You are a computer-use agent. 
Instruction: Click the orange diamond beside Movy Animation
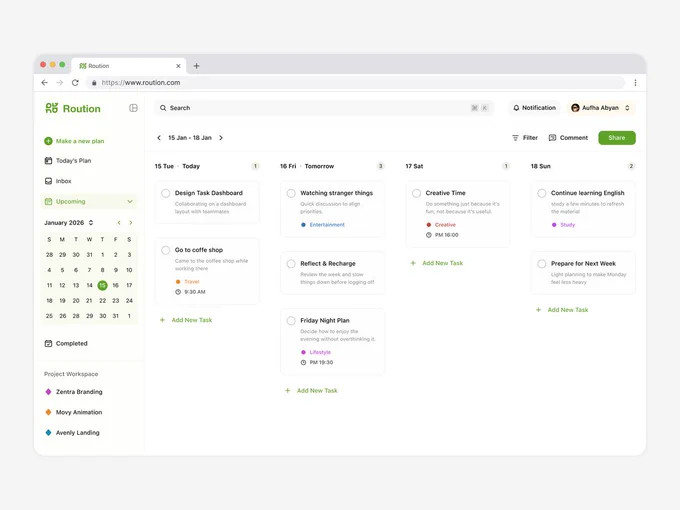48,412
